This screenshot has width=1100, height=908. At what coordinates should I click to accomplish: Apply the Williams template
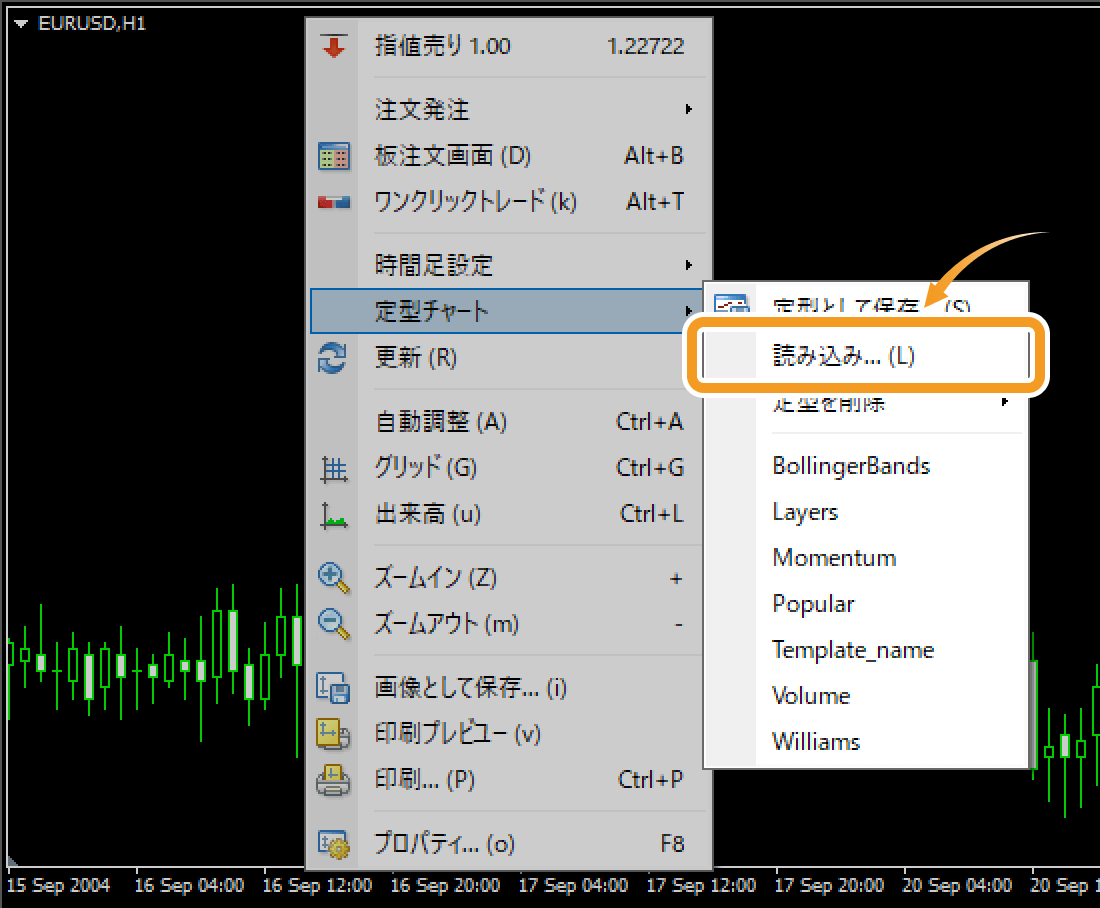click(x=866, y=742)
